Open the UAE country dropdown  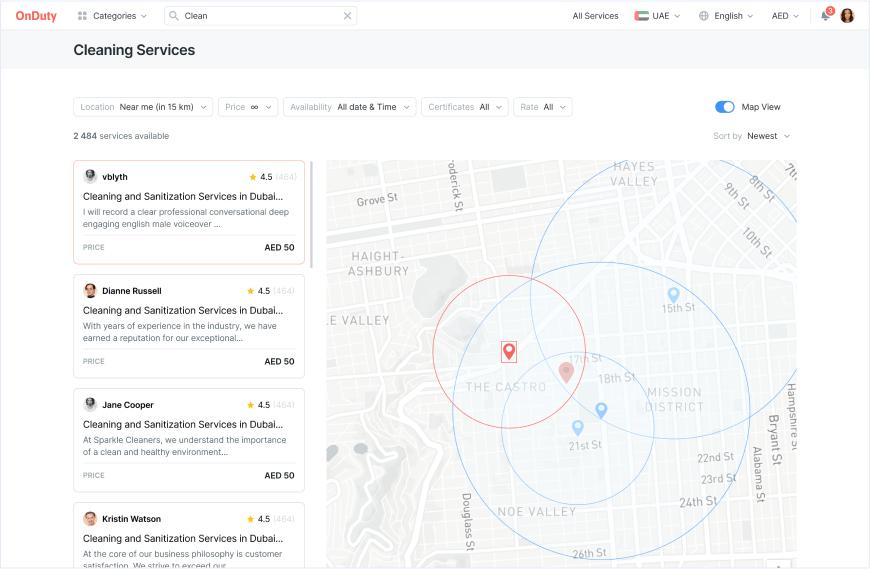(657, 16)
